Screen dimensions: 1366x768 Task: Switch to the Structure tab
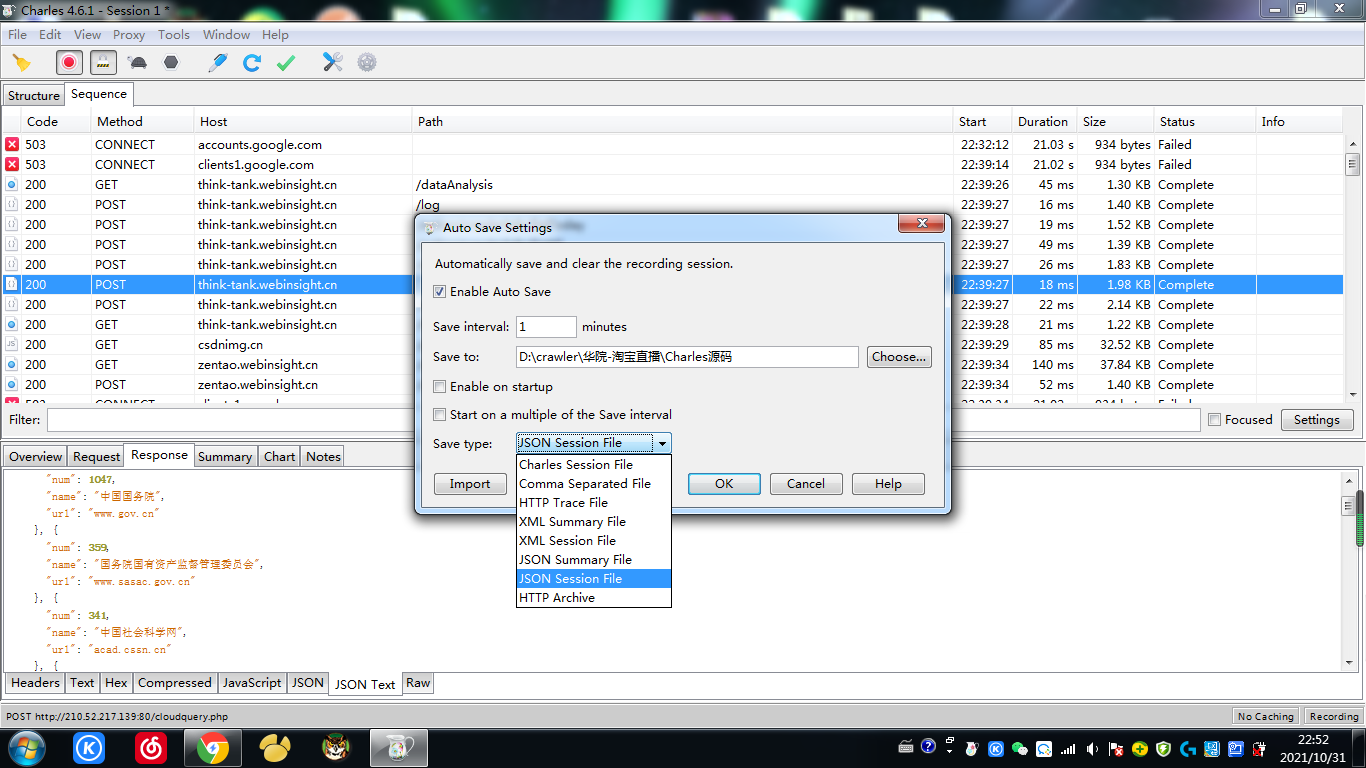pyautogui.click(x=34, y=96)
